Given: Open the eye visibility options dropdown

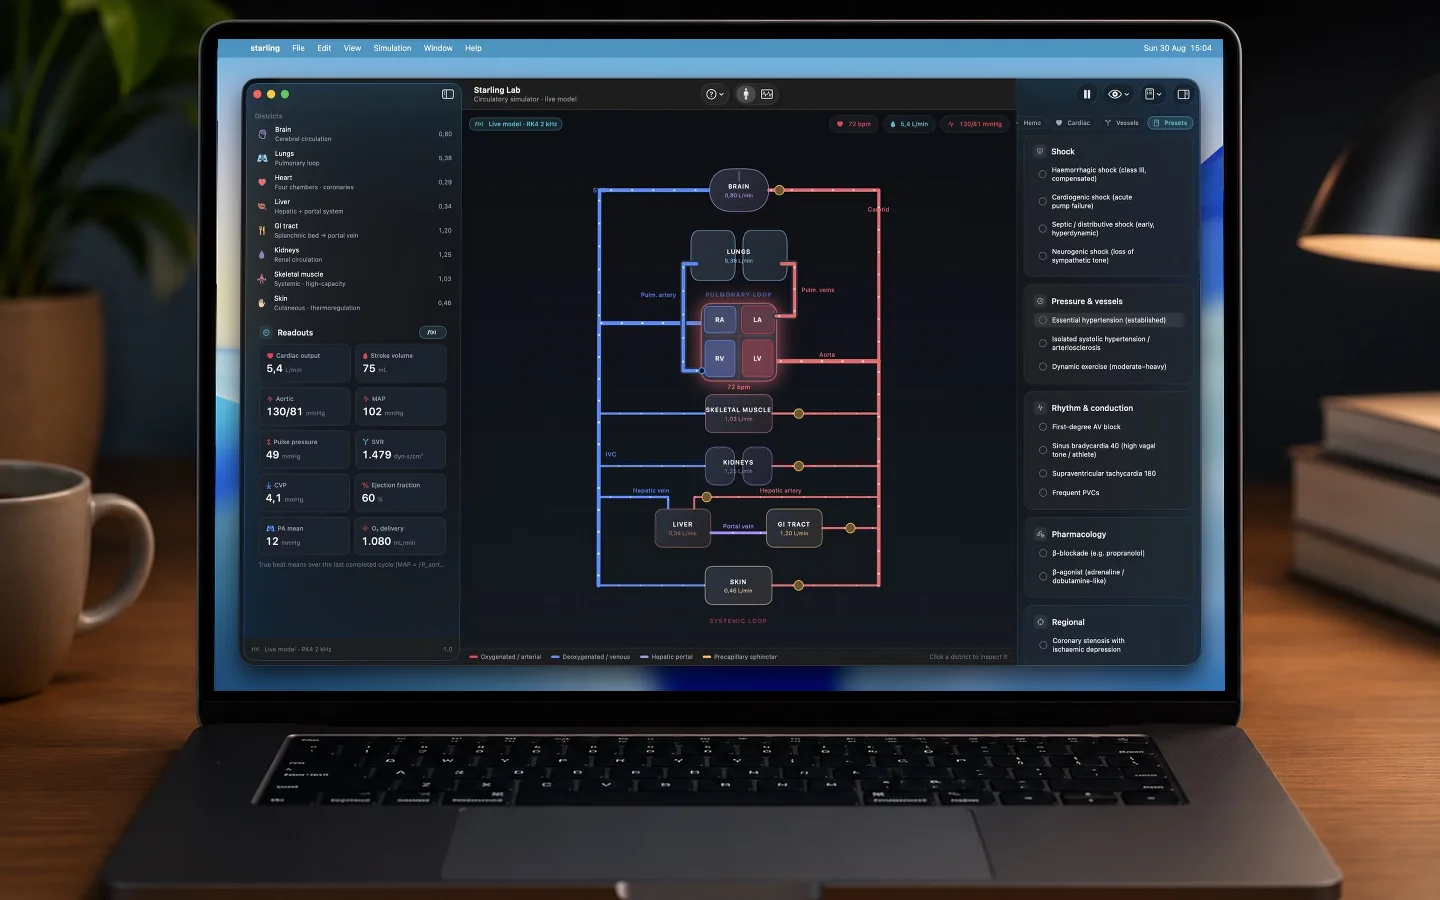Looking at the screenshot, I should click(x=1118, y=94).
